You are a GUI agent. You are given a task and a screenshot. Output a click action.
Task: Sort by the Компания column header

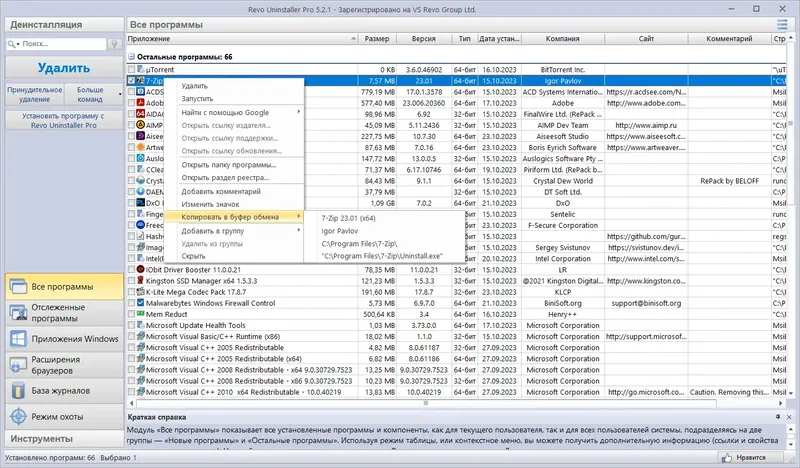(563, 39)
